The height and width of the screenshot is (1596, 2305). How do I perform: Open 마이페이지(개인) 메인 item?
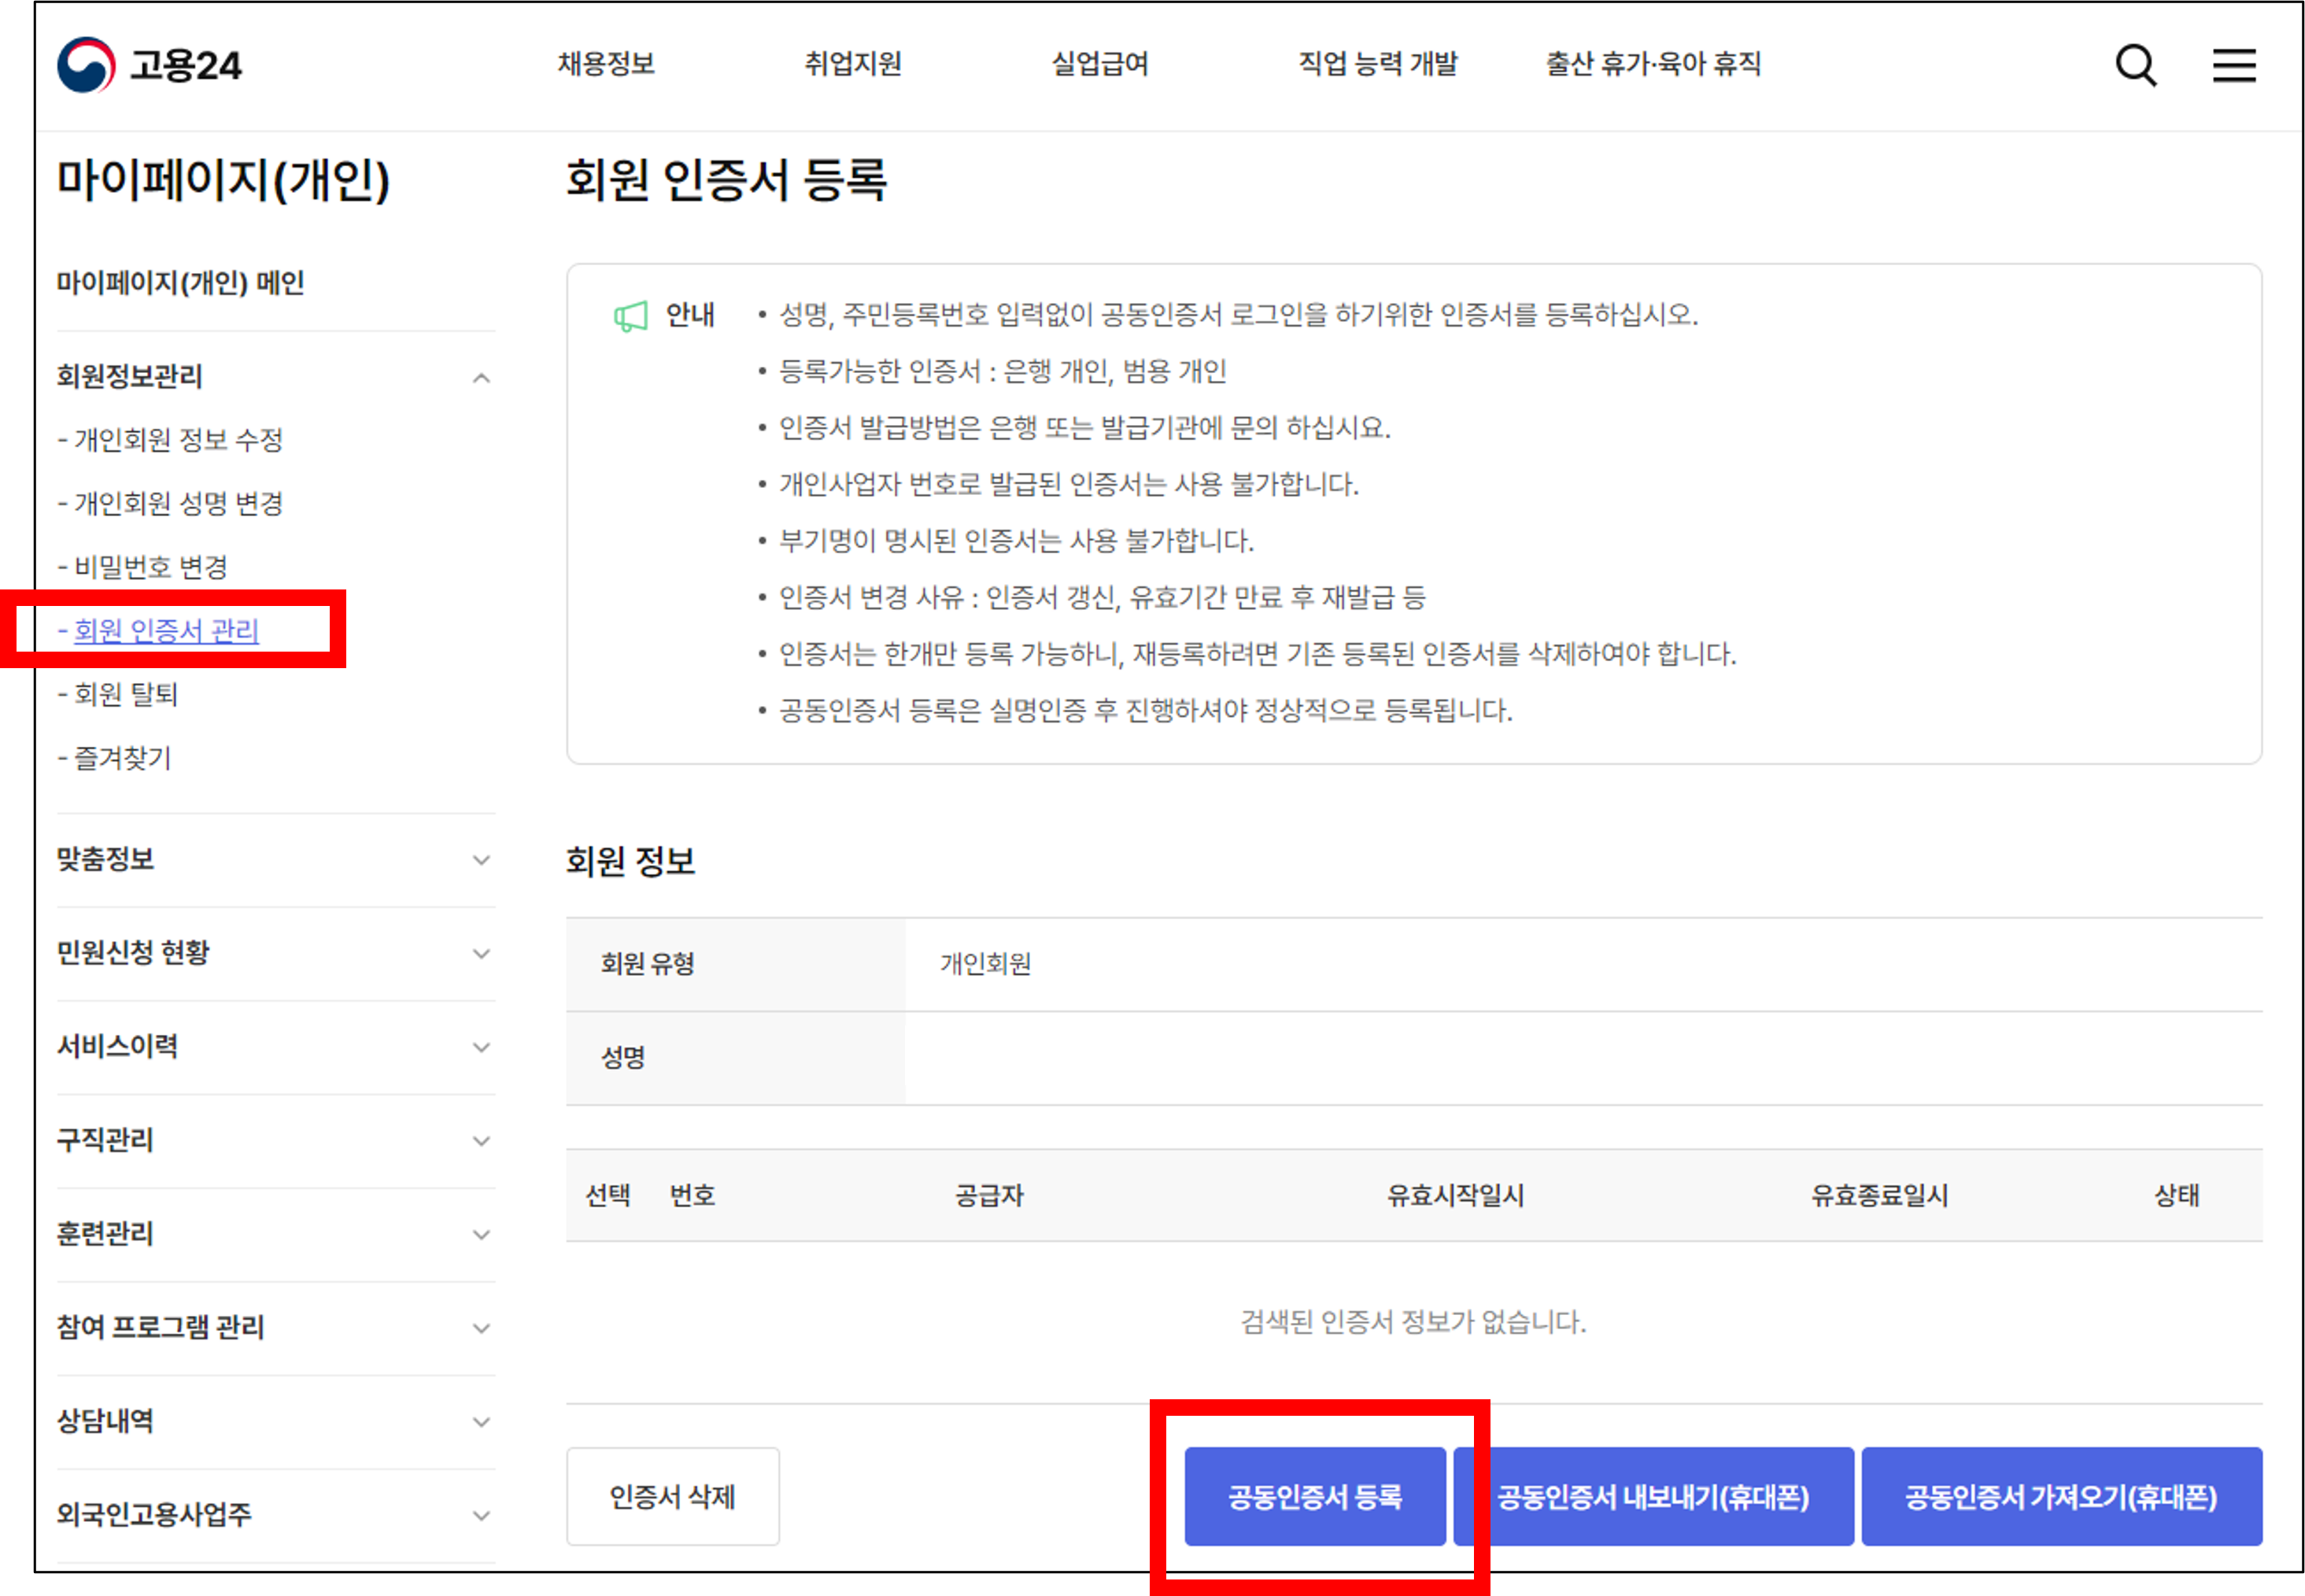pos(180,283)
